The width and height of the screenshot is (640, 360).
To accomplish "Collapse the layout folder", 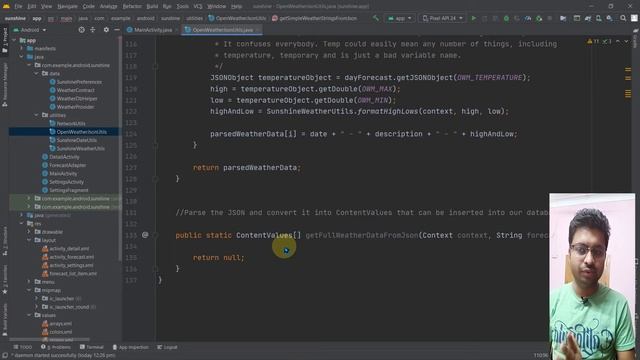I will click(29, 240).
